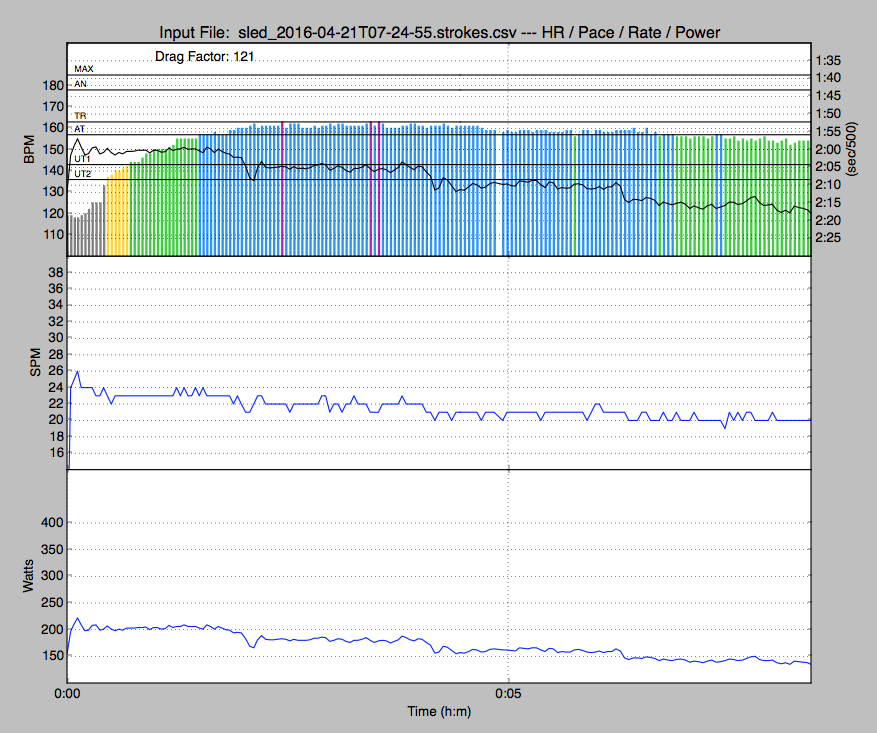
Task: Select the UT1 zone label
Action: tap(83, 159)
